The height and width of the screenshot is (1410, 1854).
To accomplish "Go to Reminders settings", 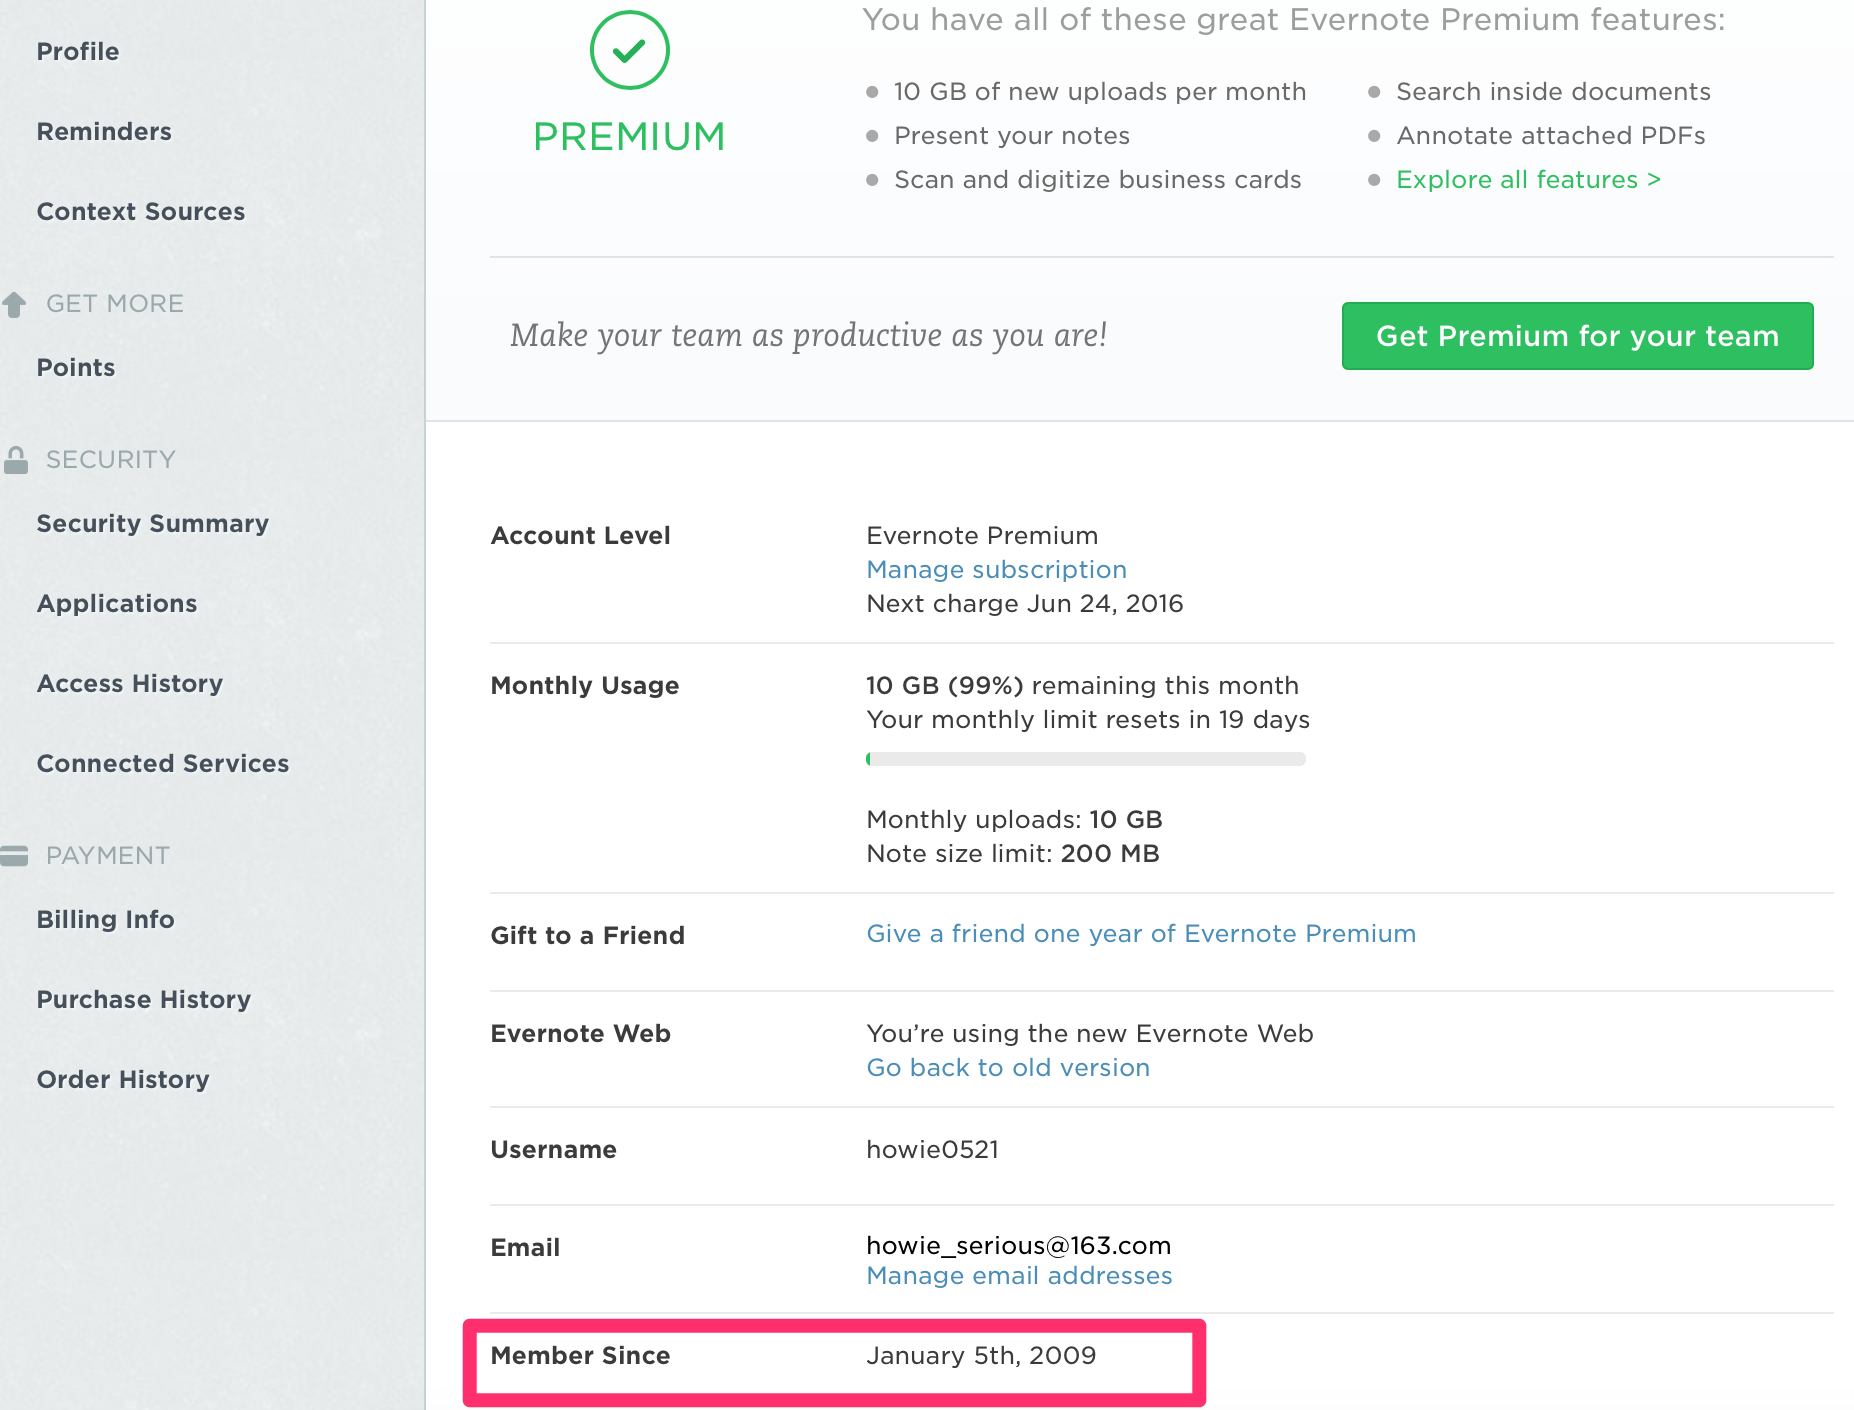I will tap(104, 132).
